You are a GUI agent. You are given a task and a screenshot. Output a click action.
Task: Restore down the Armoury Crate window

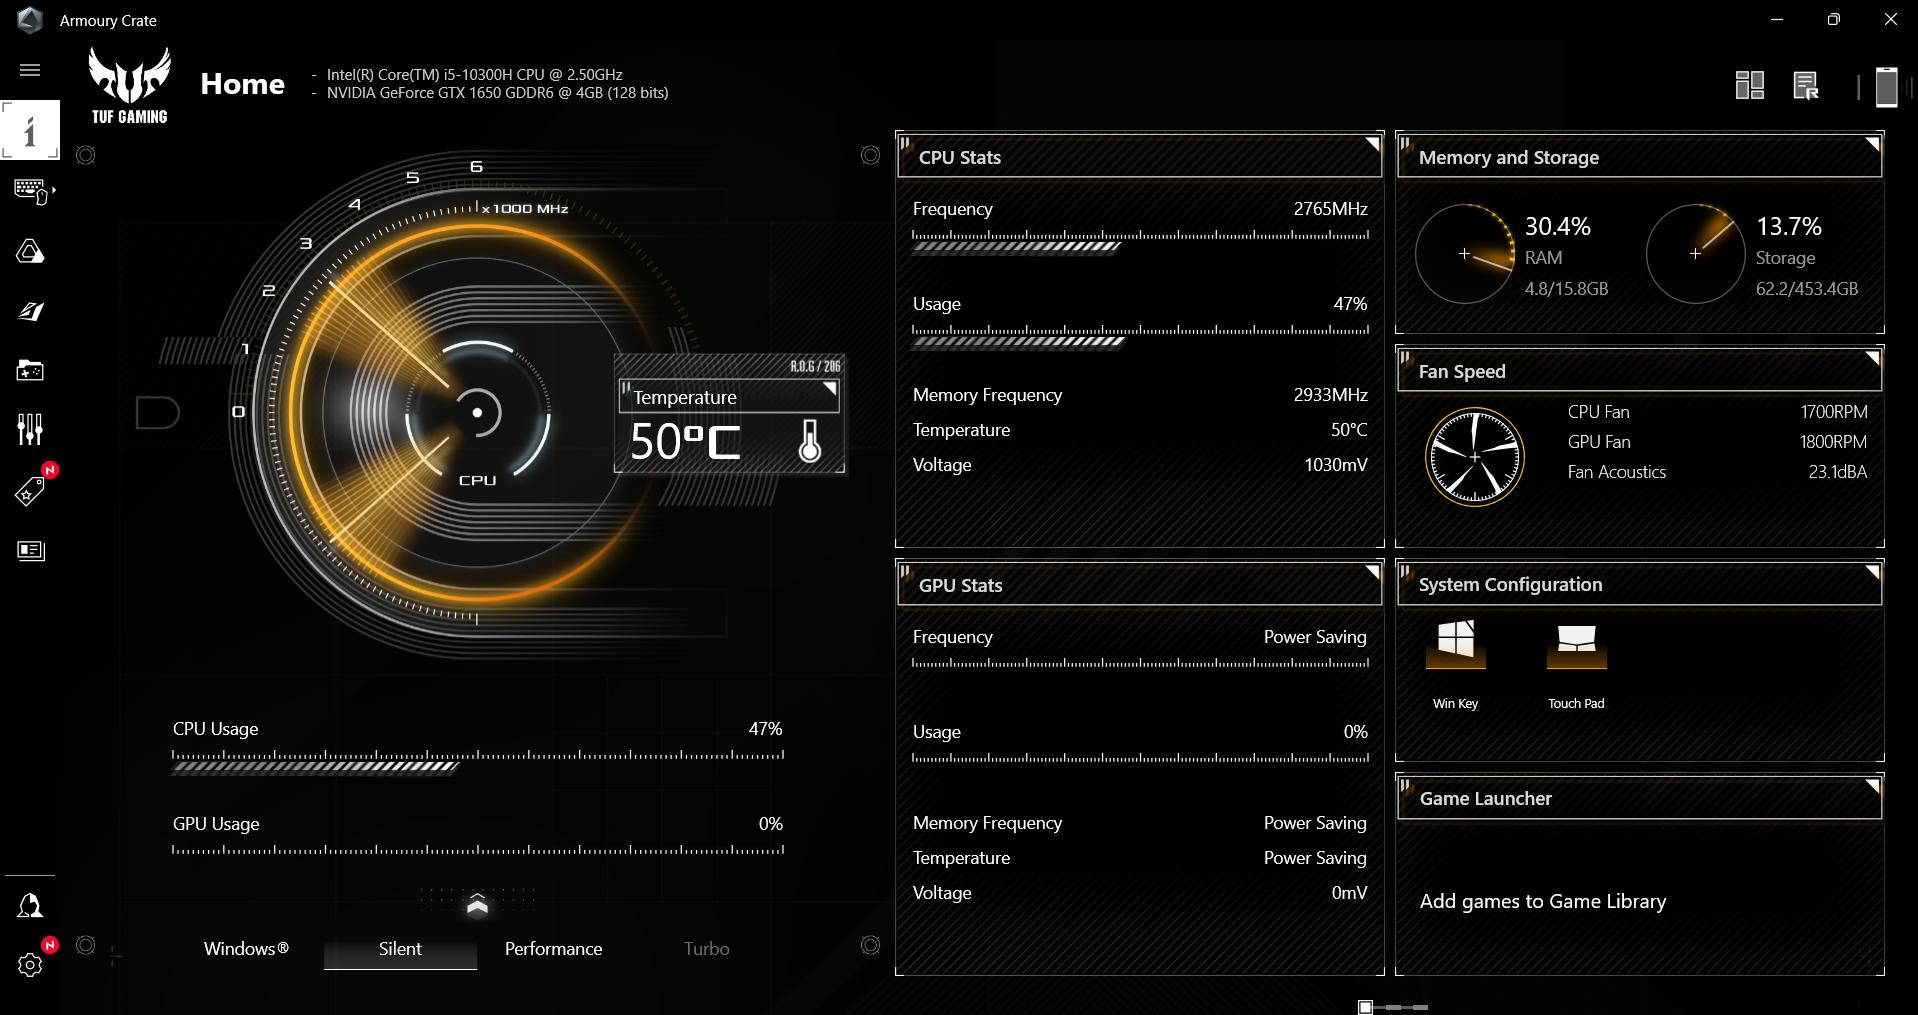pos(1833,20)
